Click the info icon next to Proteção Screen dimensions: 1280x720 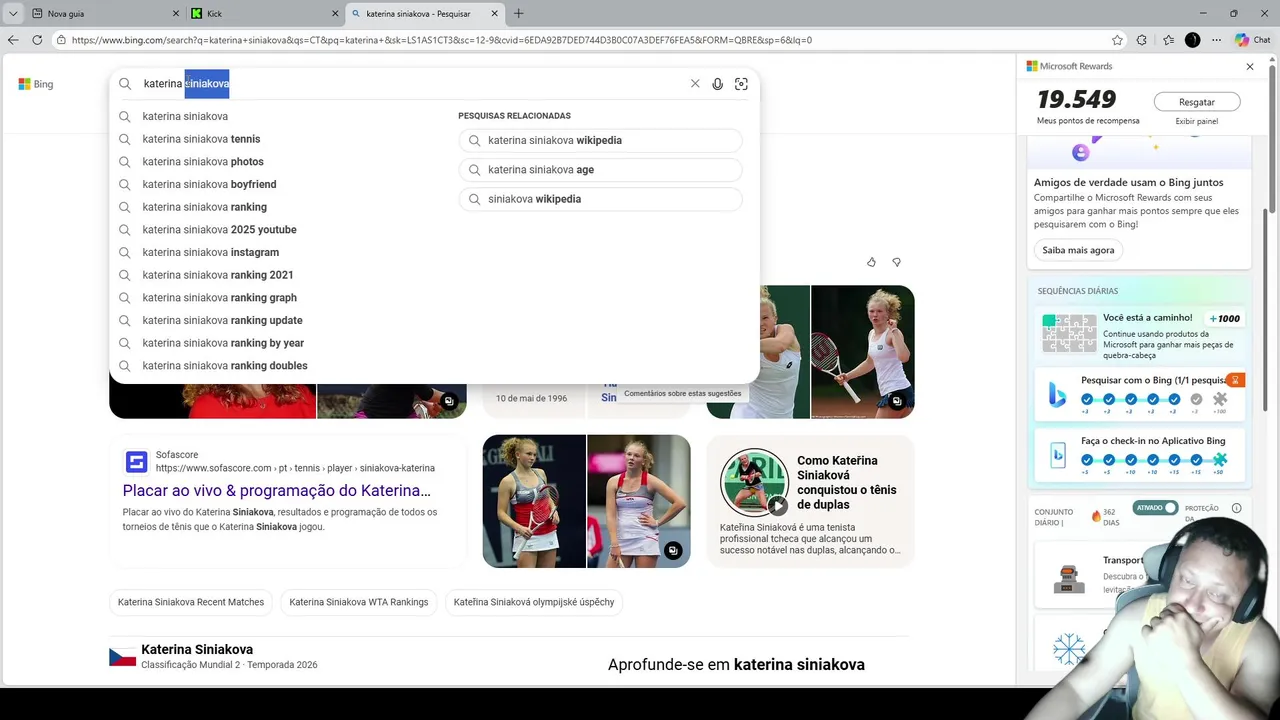1237,508
